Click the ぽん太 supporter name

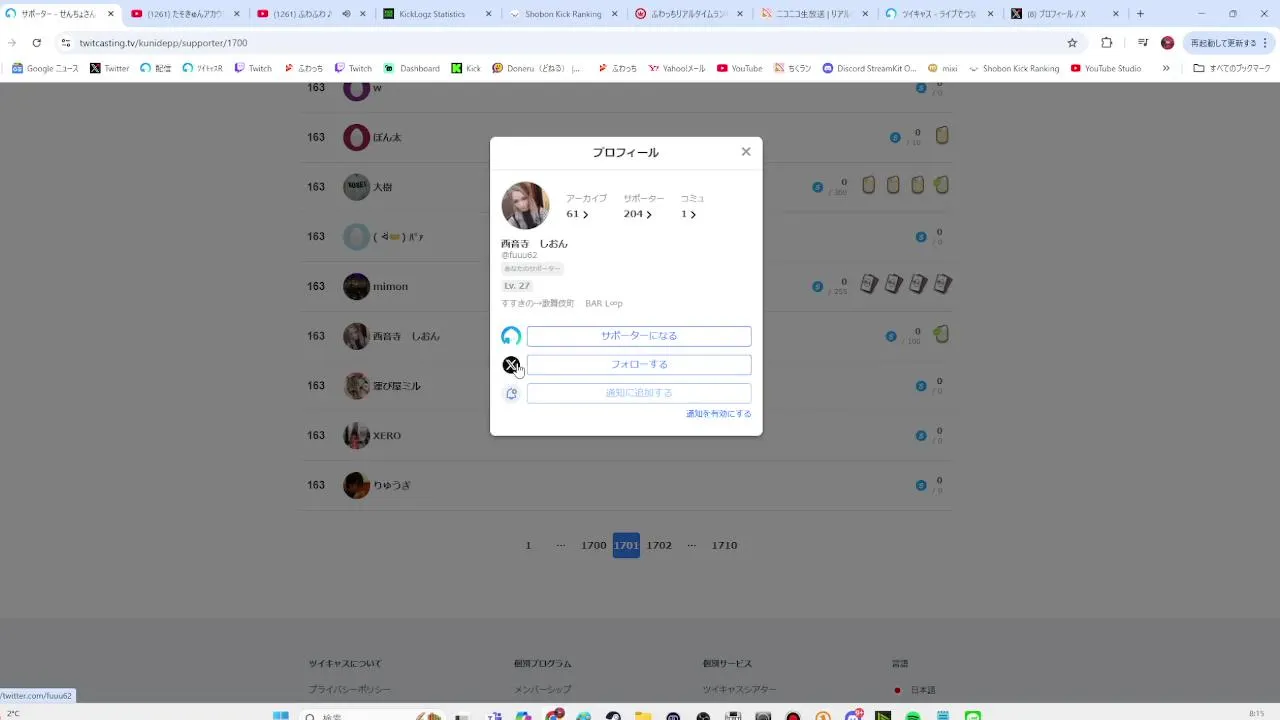coord(387,137)
